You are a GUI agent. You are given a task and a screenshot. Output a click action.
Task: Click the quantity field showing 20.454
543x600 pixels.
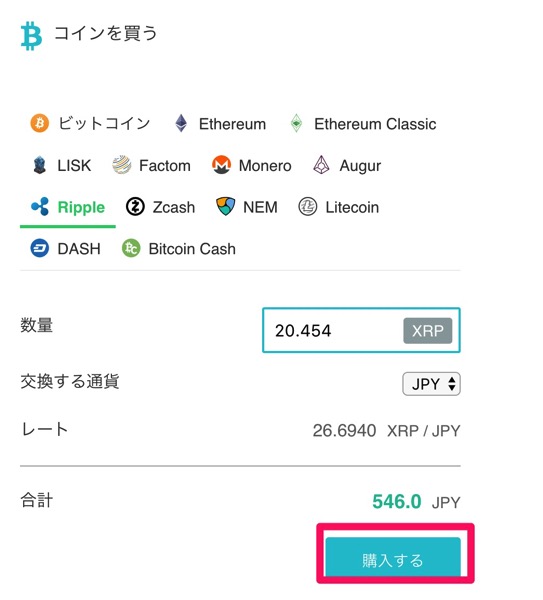click(361, 330)
